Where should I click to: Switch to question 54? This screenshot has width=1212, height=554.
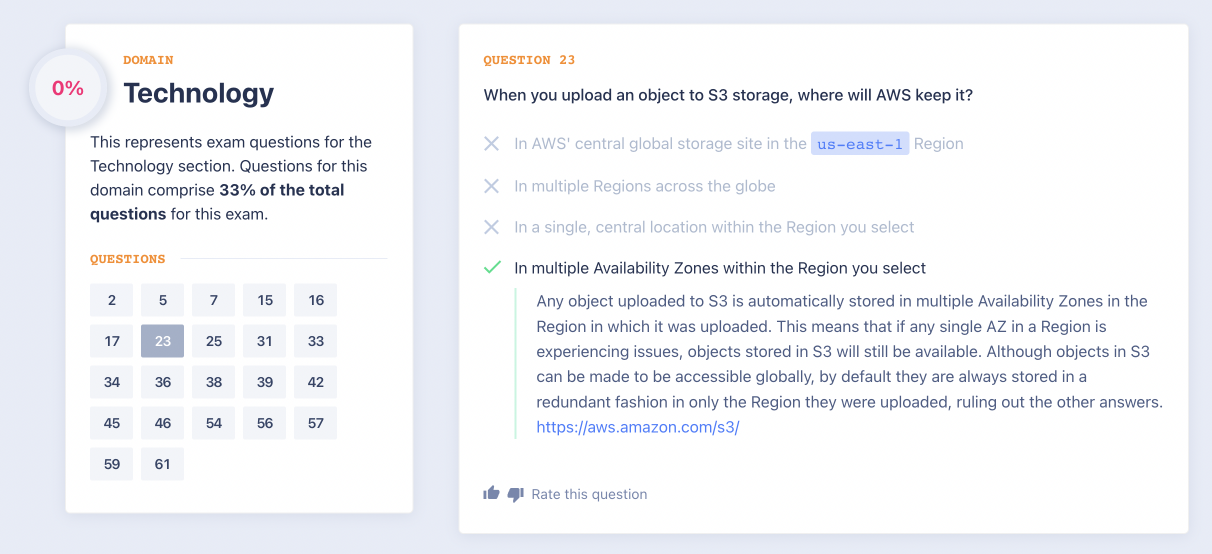214,423
